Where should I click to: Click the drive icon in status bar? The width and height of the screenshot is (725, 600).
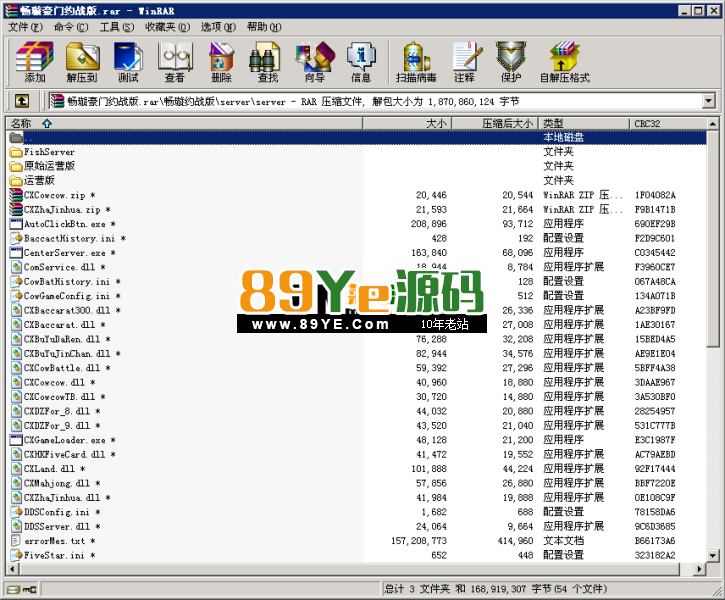(14, 589)
